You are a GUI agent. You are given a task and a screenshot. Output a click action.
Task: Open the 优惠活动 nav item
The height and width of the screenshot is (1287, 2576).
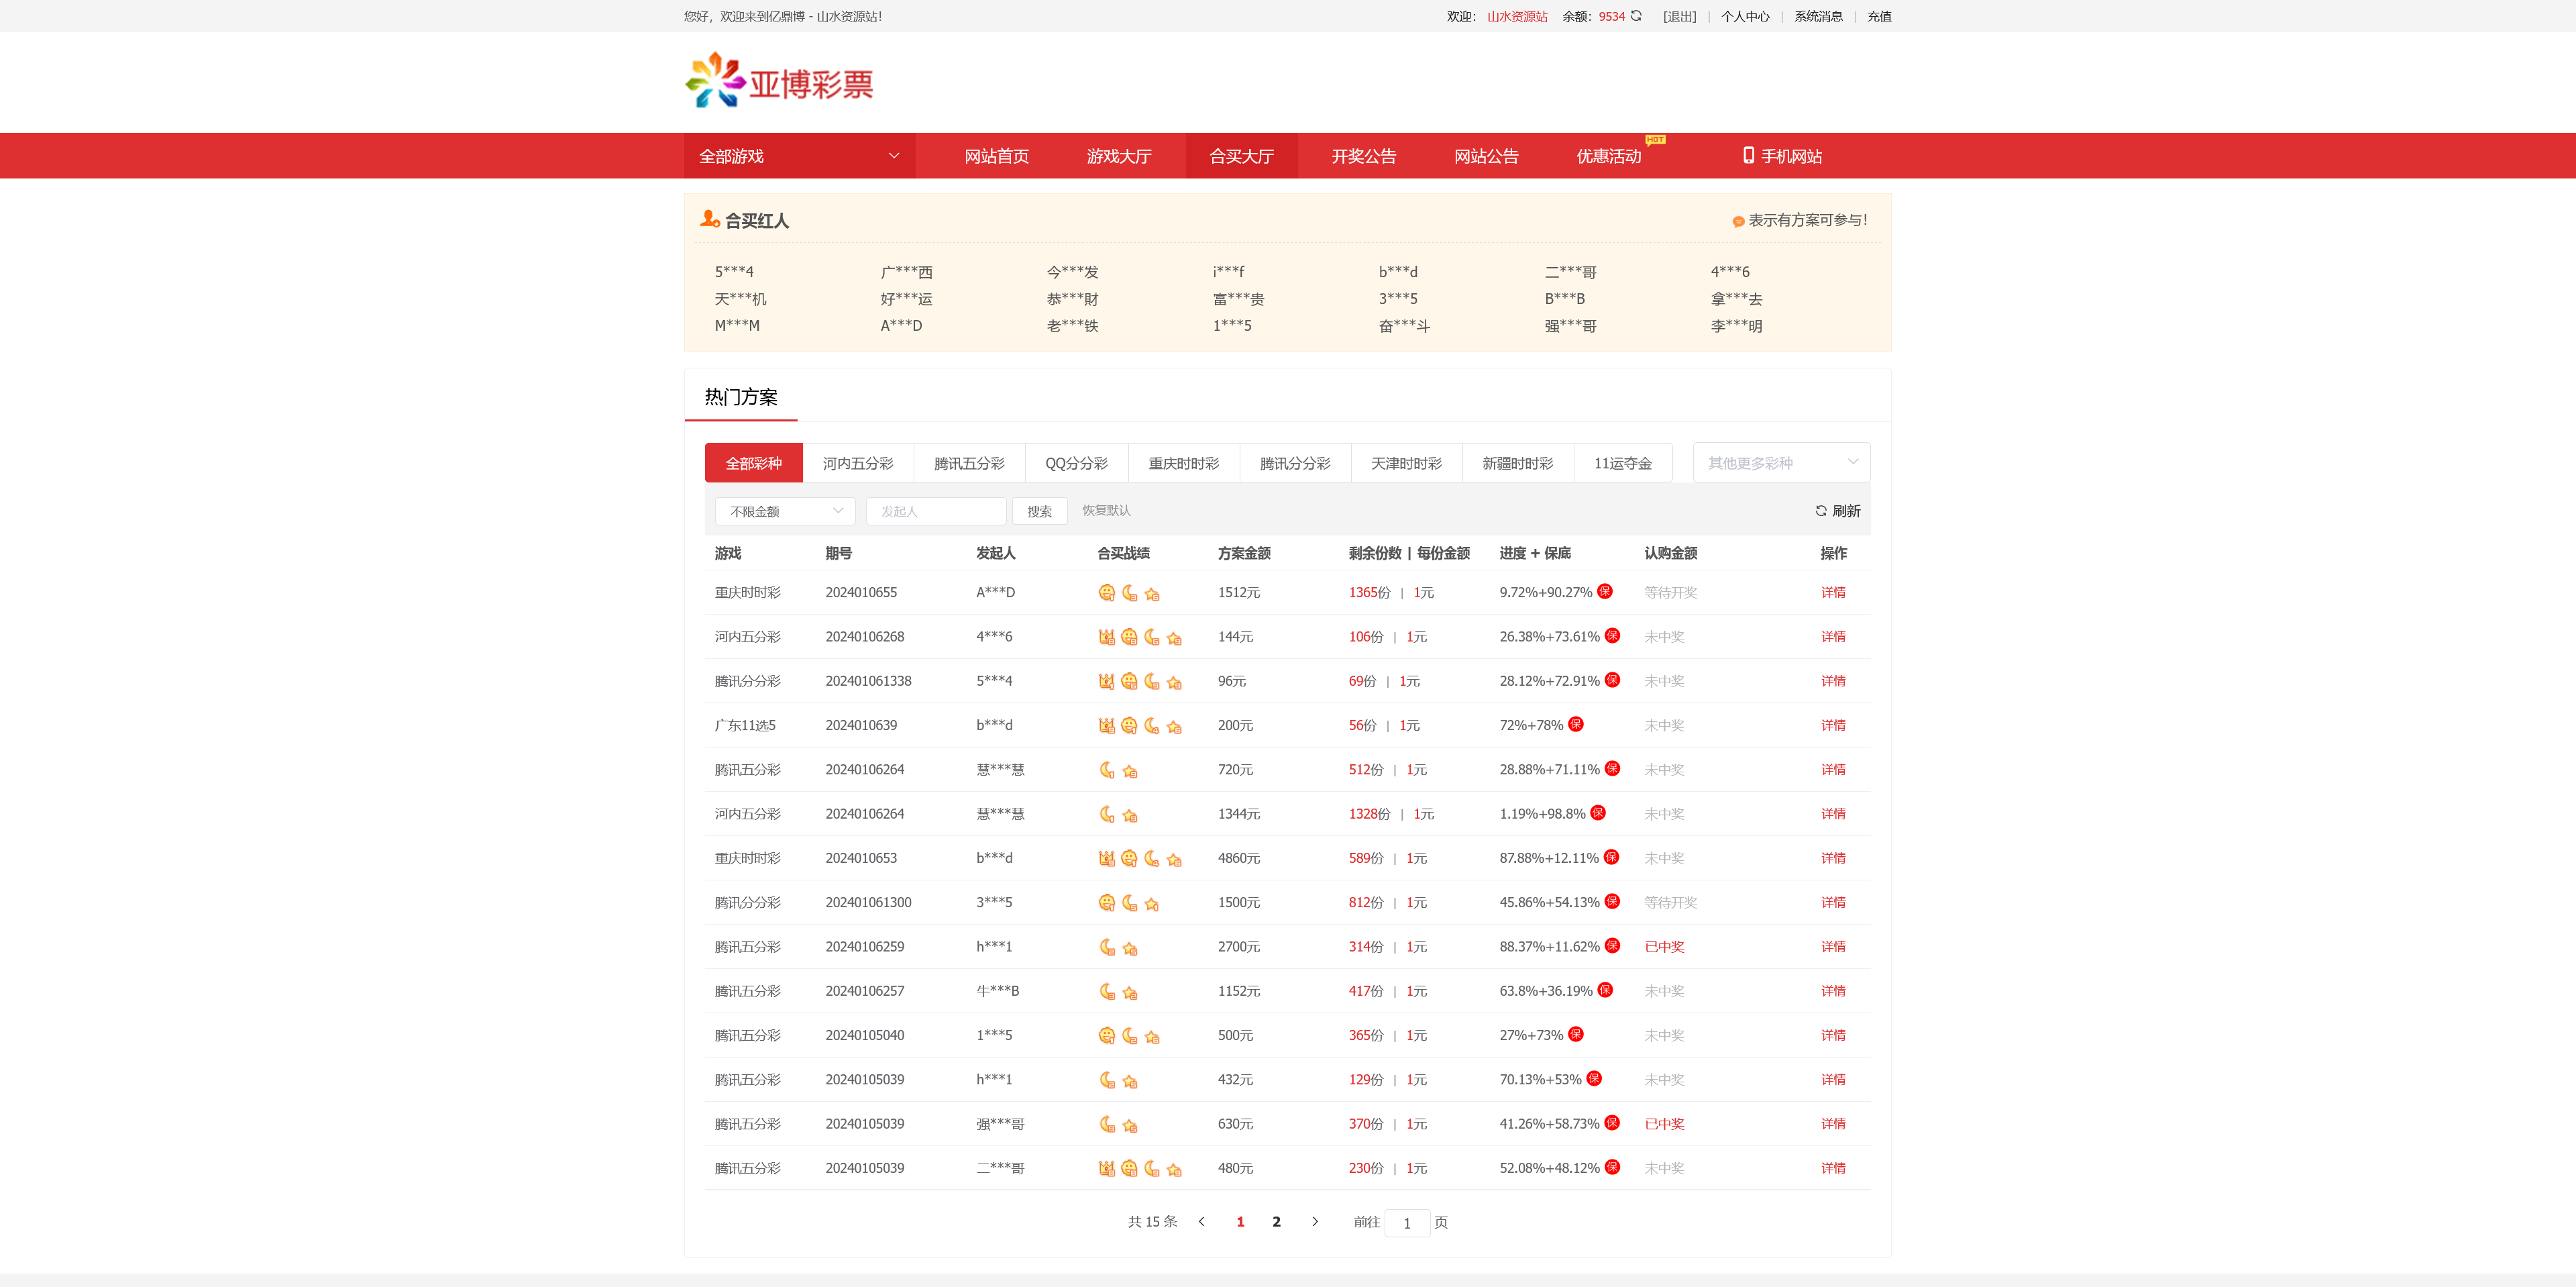(1609, 156)
